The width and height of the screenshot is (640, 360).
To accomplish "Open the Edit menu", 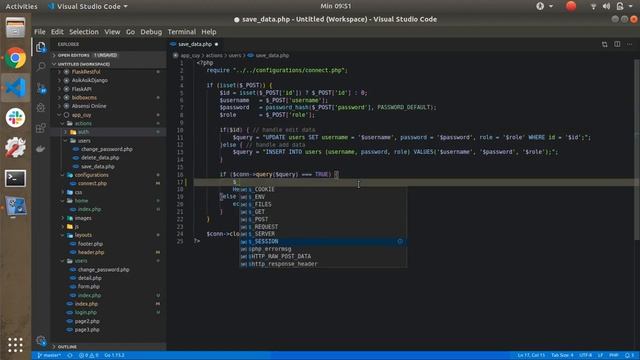I will click(x=57, y=32).
